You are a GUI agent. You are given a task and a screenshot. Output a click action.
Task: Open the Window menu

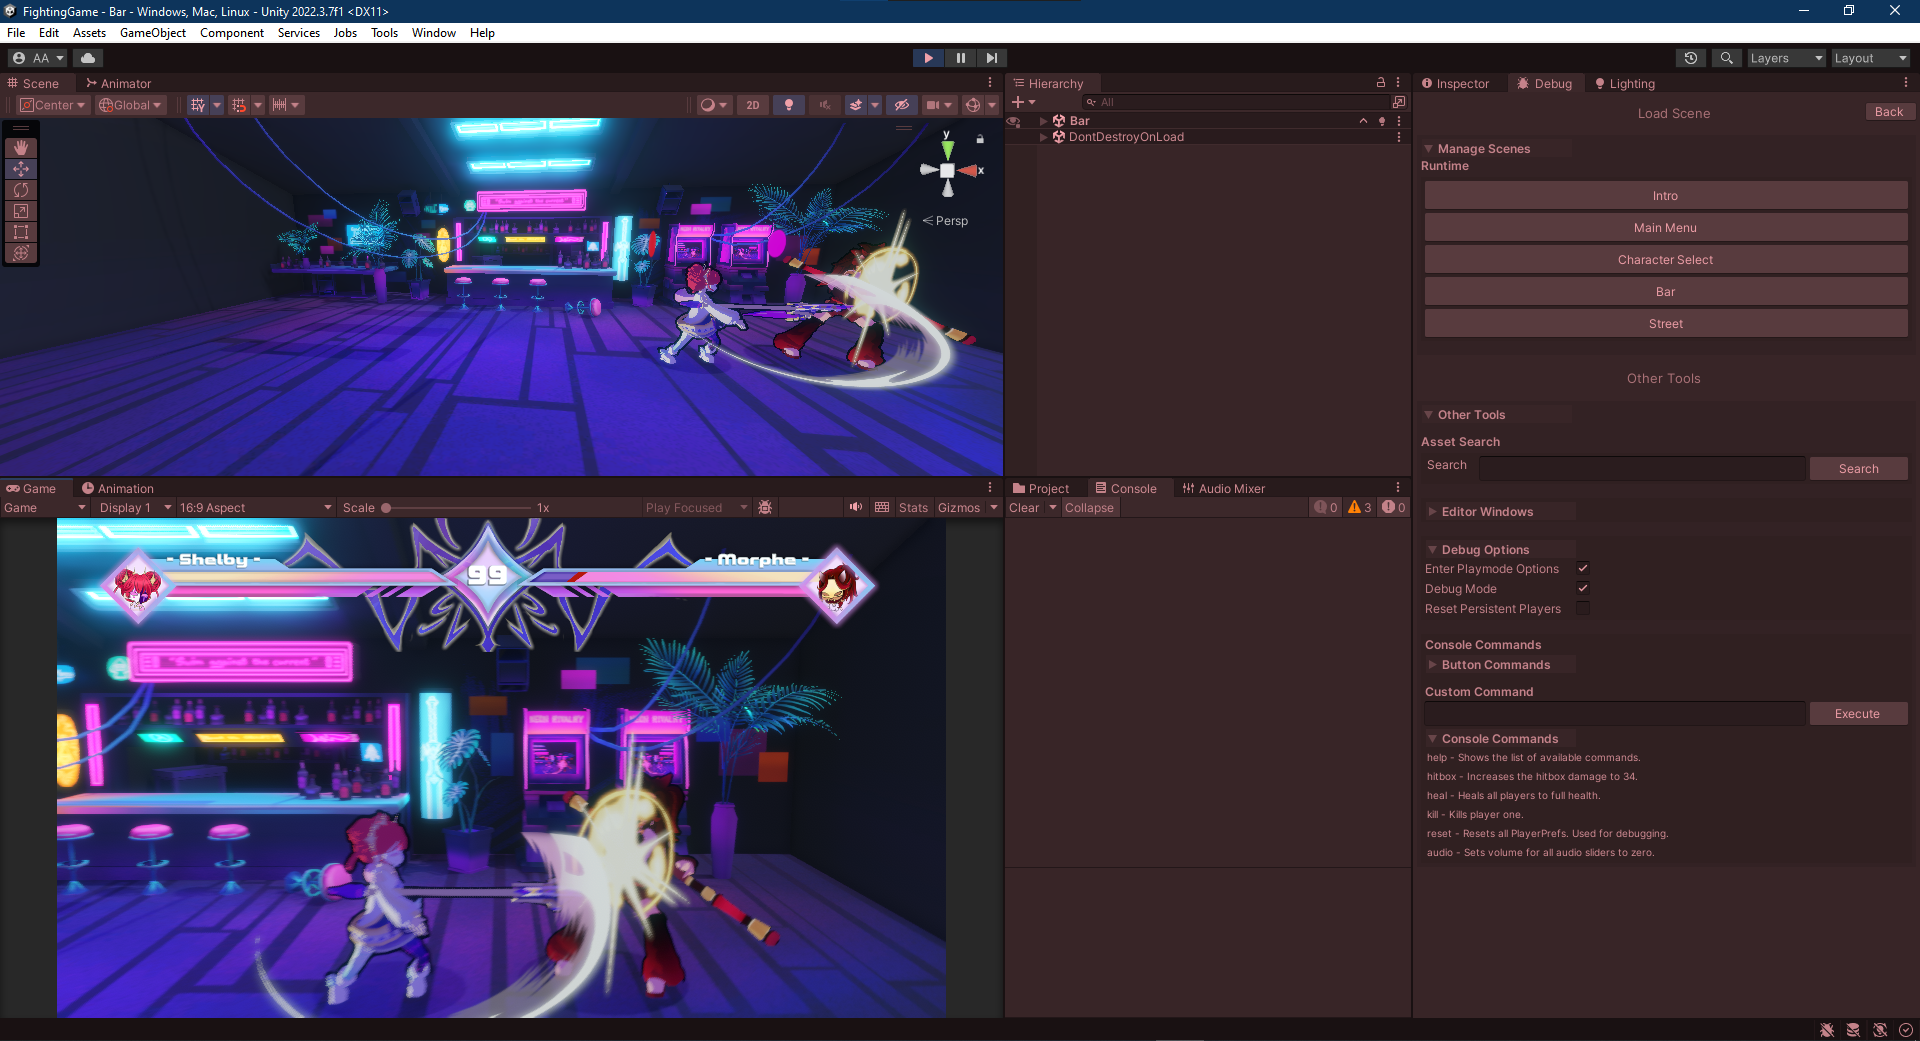(x=434, y=33)
